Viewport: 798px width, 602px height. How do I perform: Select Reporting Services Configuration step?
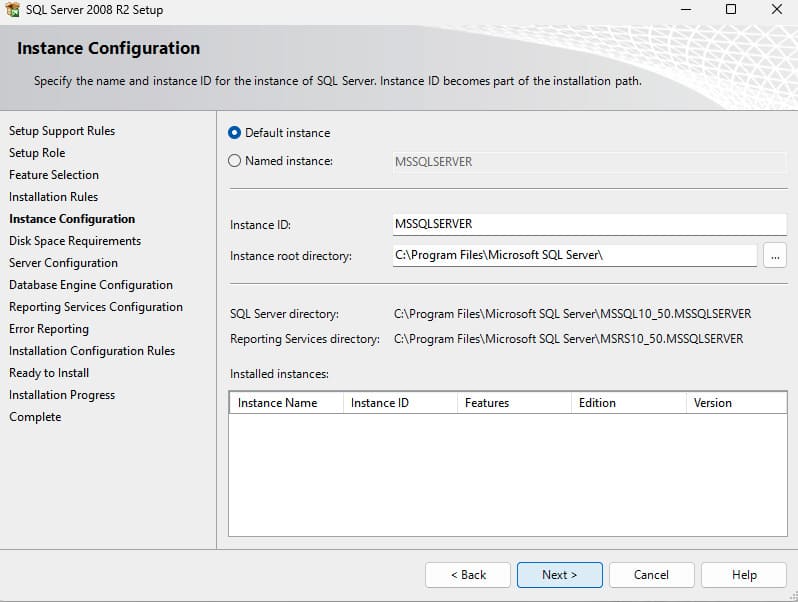tap(96, 307)
